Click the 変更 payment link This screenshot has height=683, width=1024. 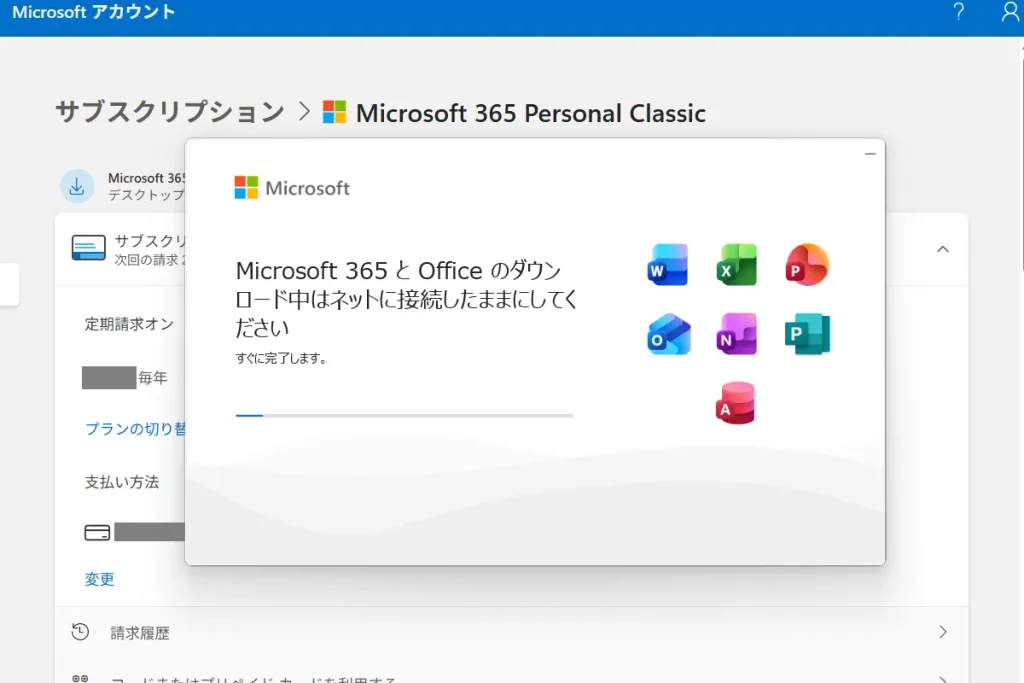click(x=99, y=579)
